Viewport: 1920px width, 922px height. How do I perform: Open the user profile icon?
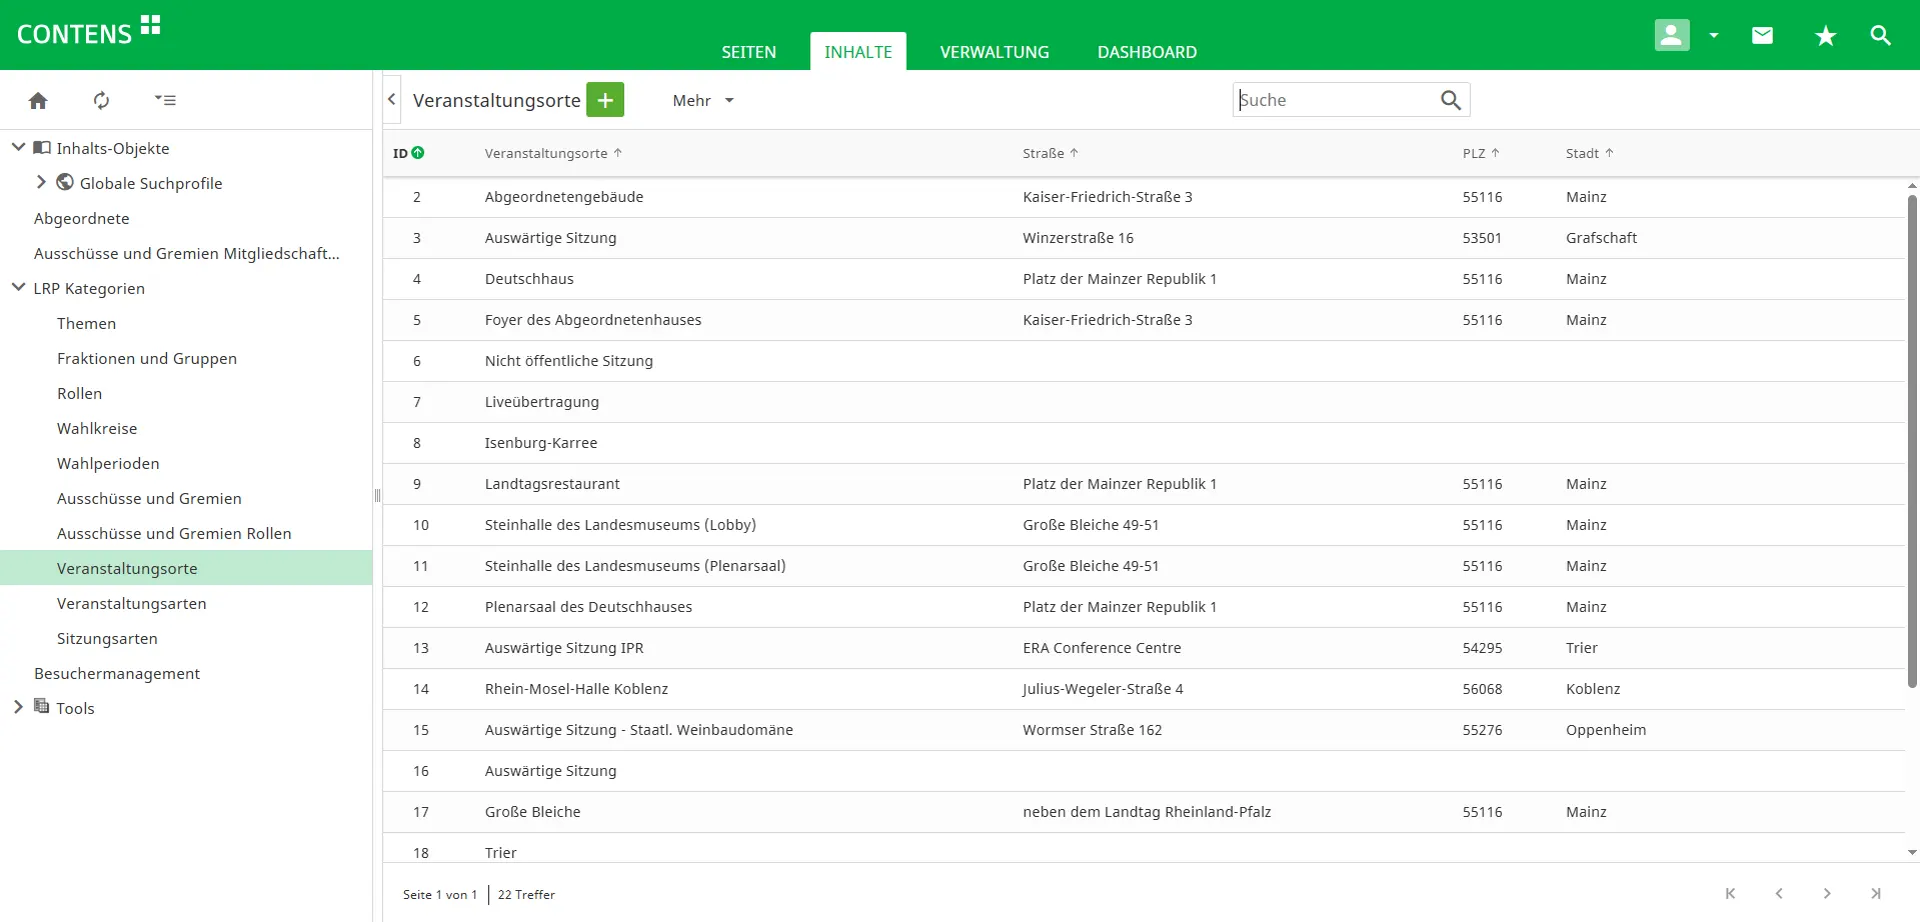point(1671,35)
